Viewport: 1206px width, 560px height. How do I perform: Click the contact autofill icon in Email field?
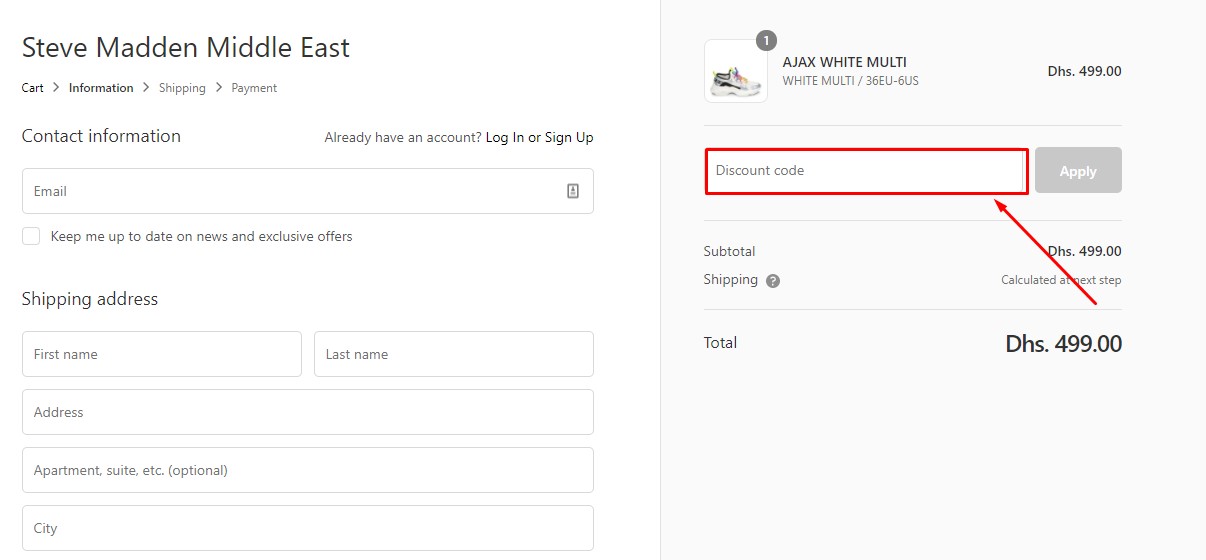click(573, 191)
